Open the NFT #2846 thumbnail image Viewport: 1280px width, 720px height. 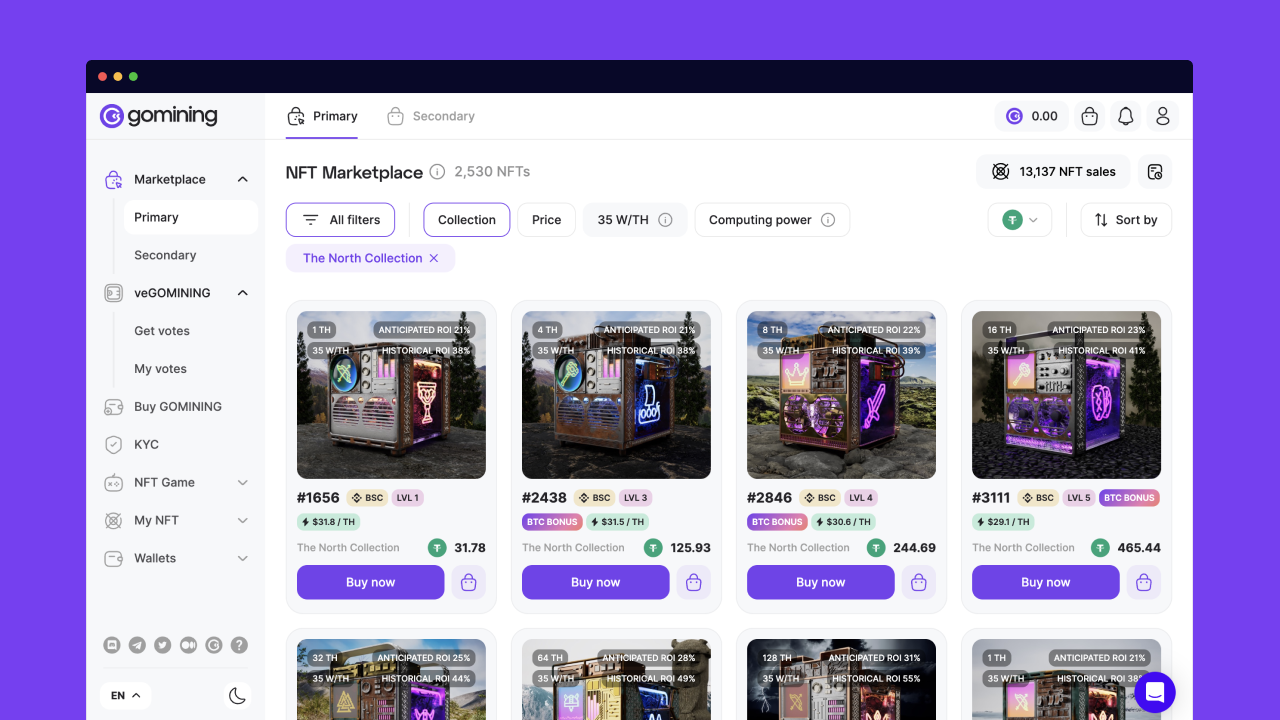841,395
